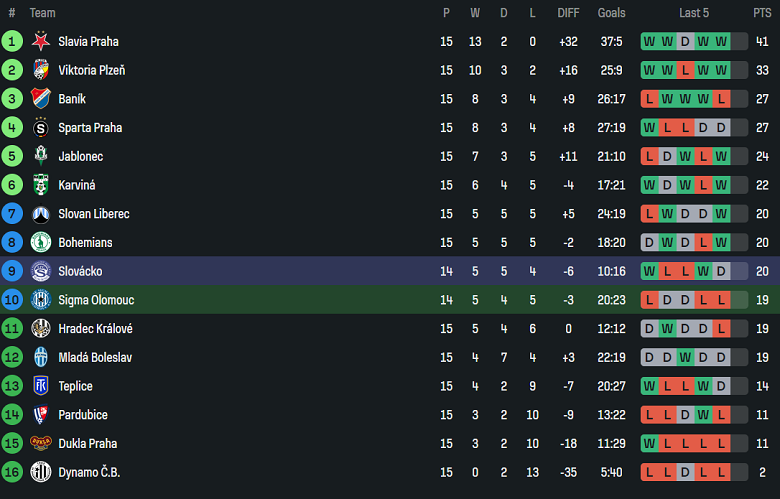
Task: Sort table by DIFF column header
Action: [568, 13]
